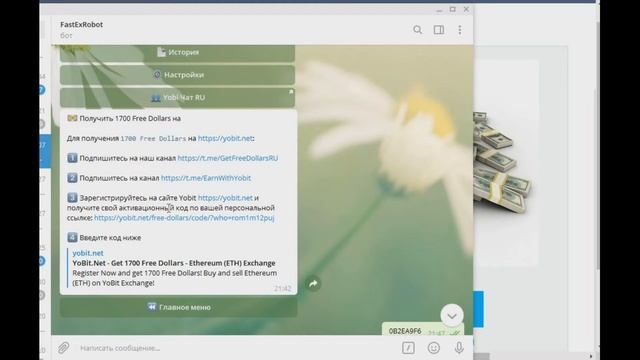Open the first https://yobit.net link
Viewport: 640px width, 360px height.
pyautogui.click(x=225, y=138)
